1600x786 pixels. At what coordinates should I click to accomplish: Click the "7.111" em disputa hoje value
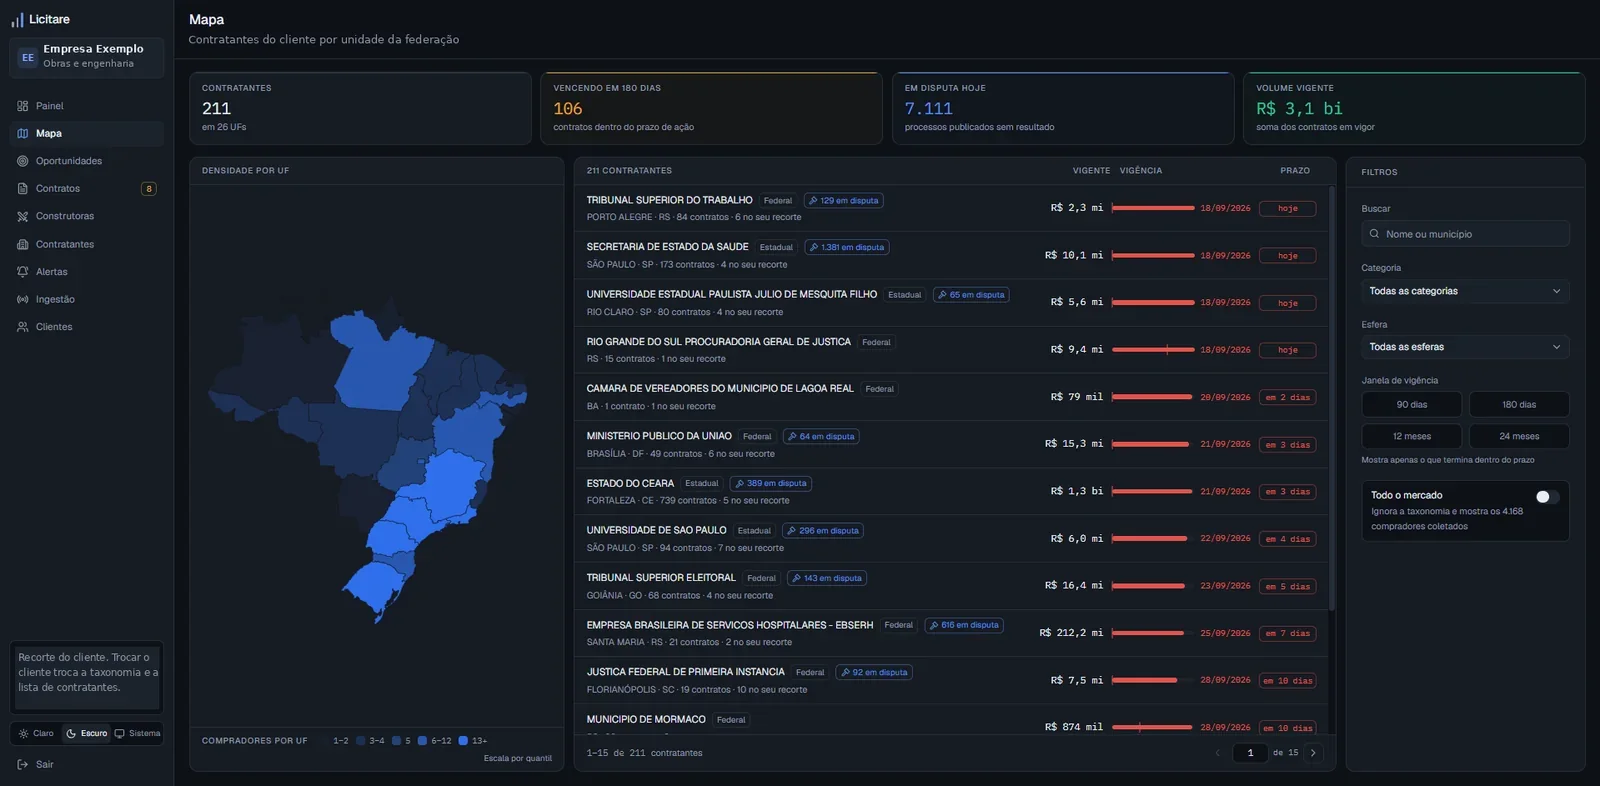pos(928,109)
